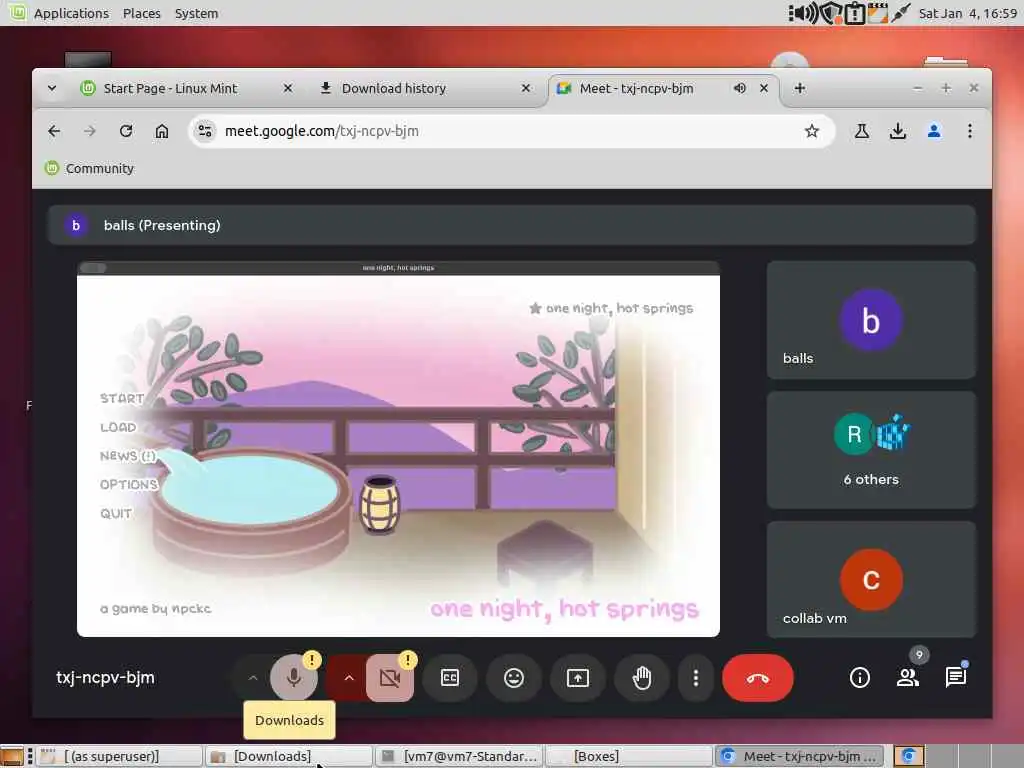
Task: Turn on the camera button
Action: pyautogui.click(x=390, y=678)
